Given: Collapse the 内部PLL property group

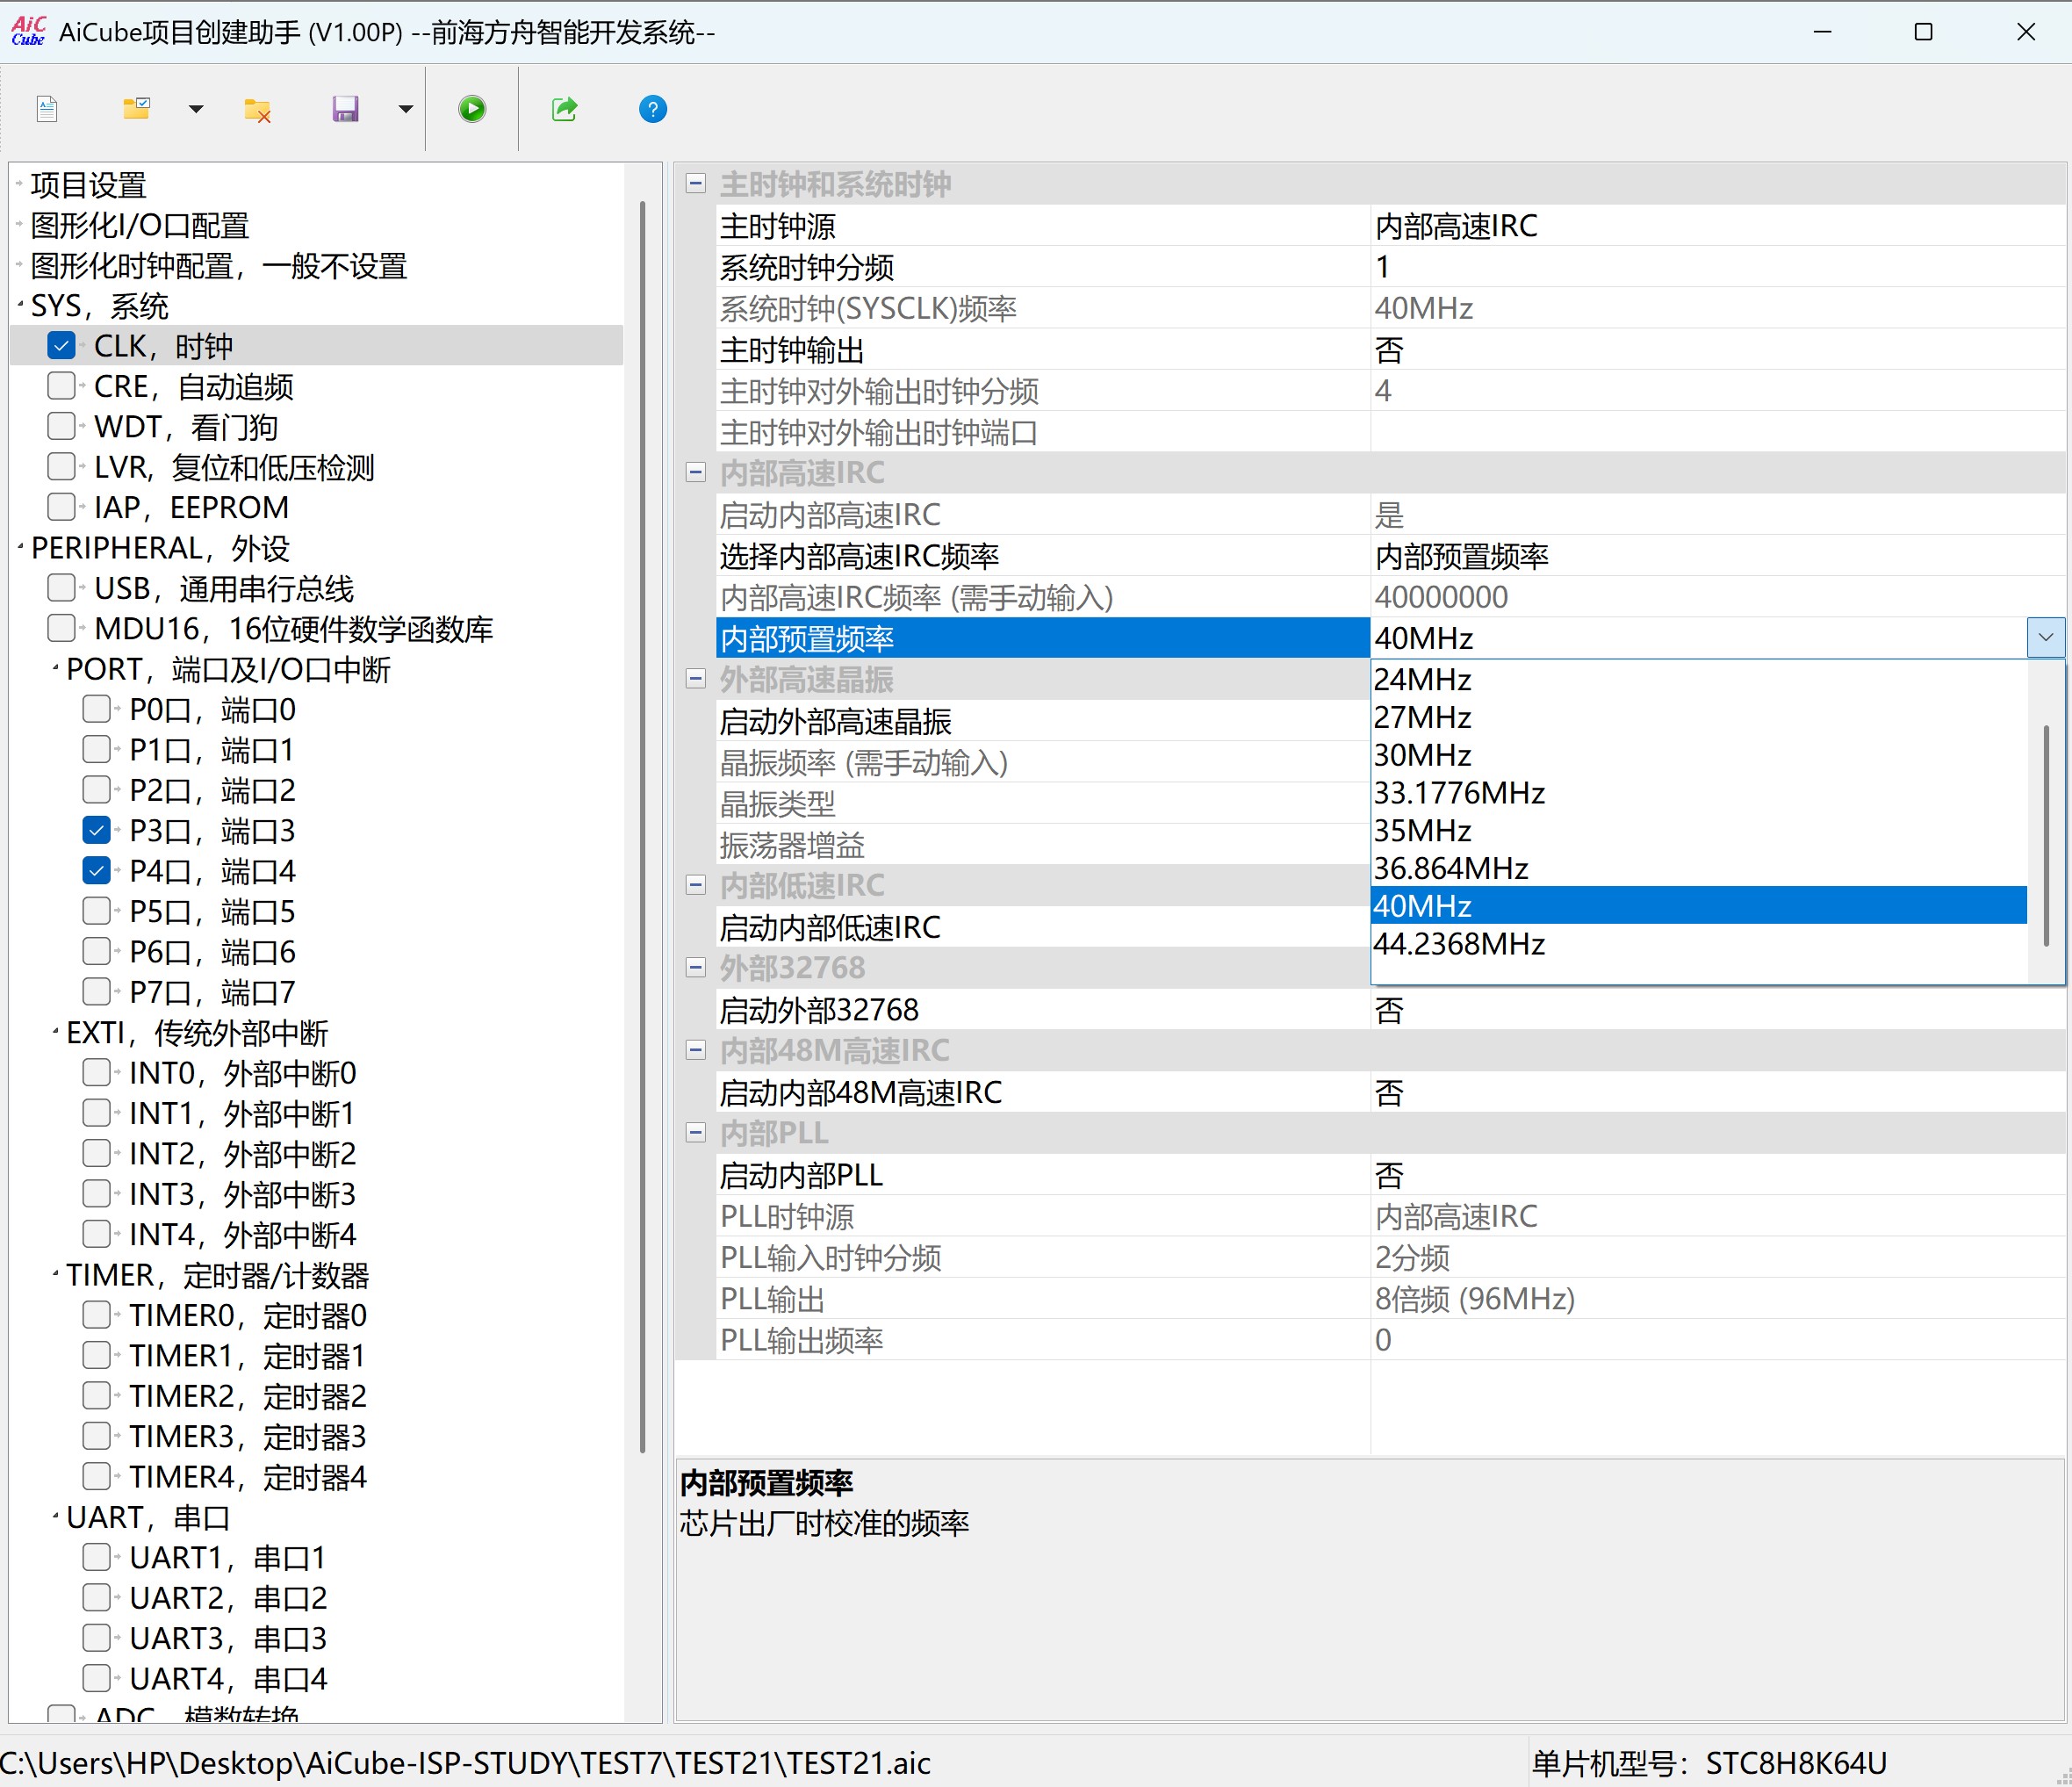Looking at the screenshot, I should [696, 1133].
